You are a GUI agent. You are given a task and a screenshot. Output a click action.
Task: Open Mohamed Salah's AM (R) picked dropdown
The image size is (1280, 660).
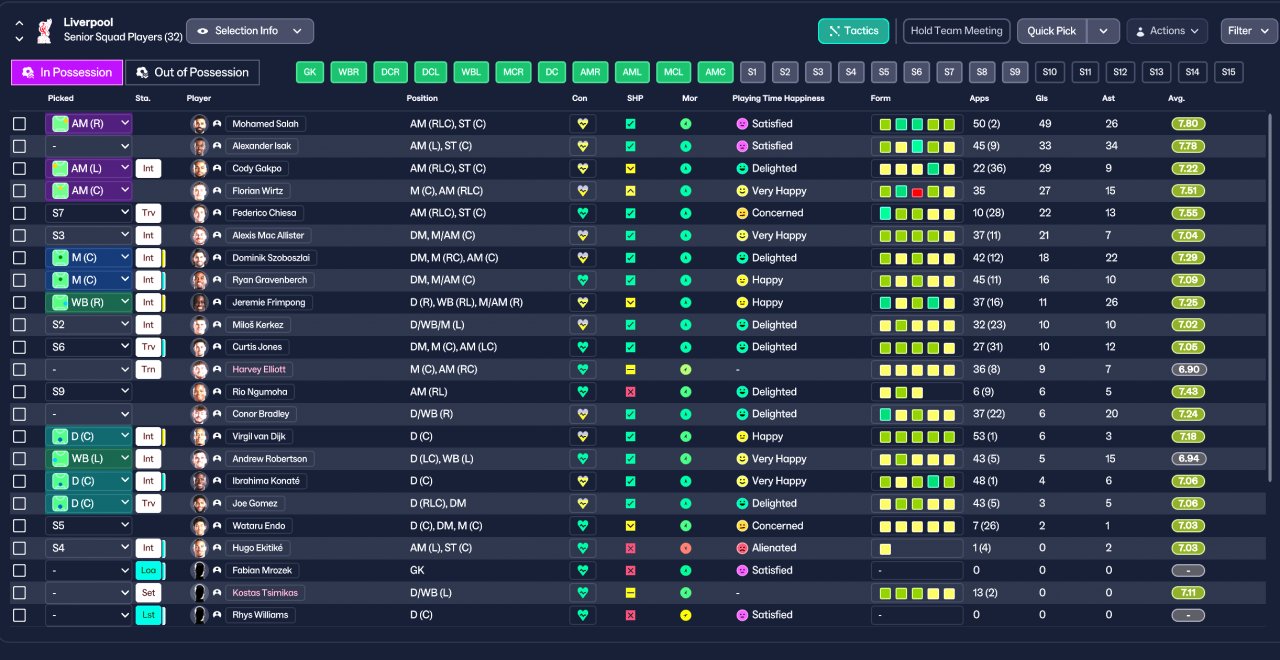(89, 124)
